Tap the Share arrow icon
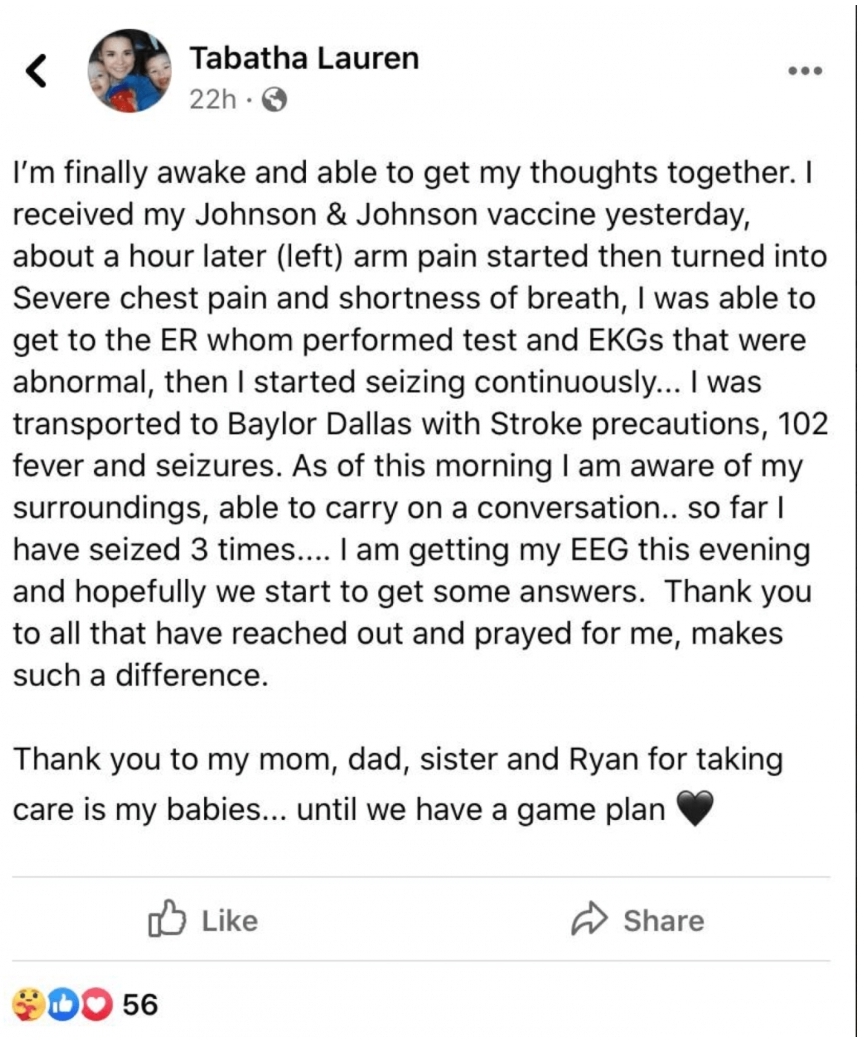 (x=590, y=920)
